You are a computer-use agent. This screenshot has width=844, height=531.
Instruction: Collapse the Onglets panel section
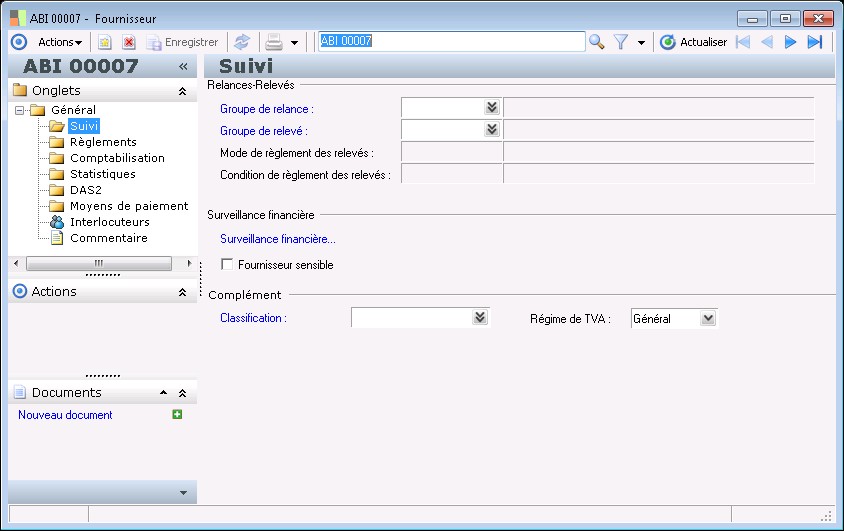(182, 91)
